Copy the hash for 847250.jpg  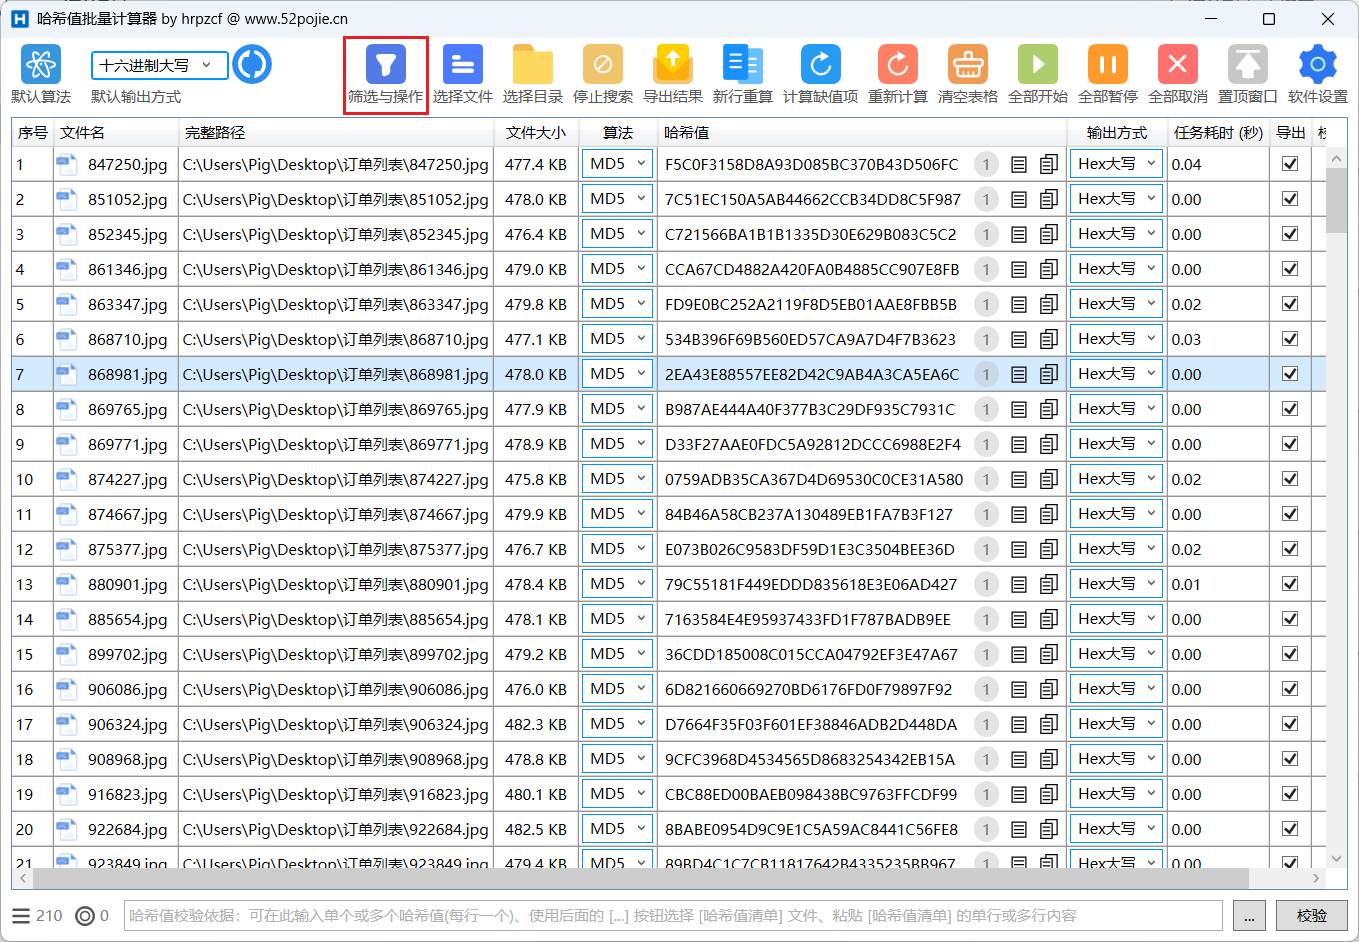[1048, 165]
